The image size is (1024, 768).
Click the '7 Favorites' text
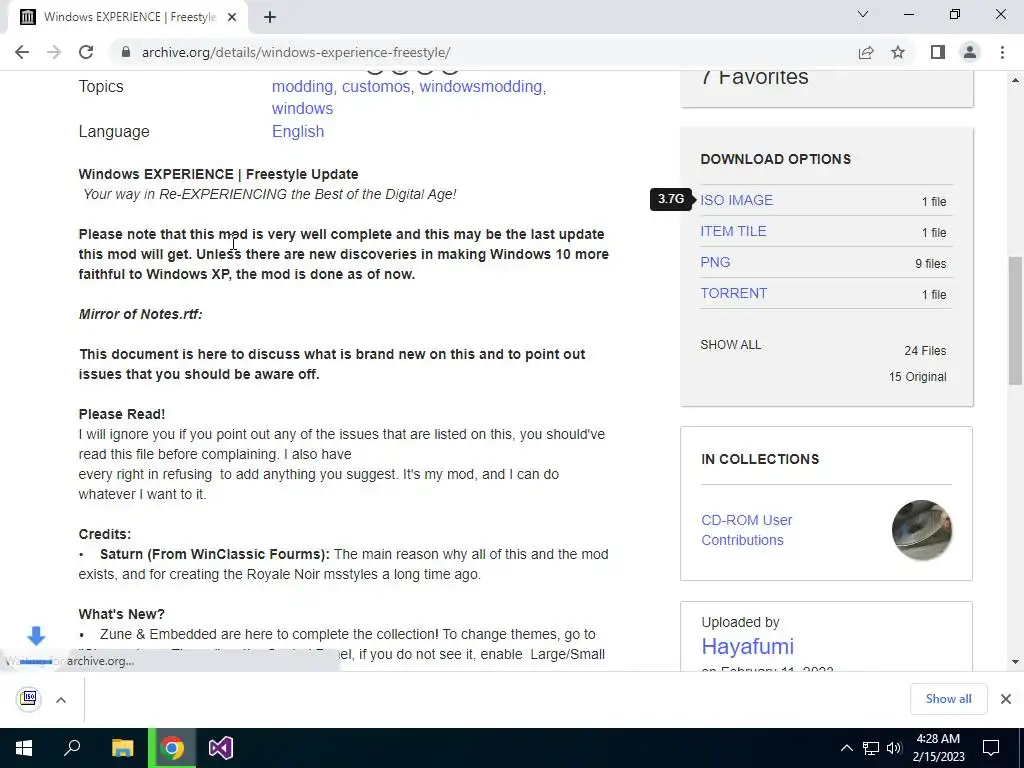[755, 77]
